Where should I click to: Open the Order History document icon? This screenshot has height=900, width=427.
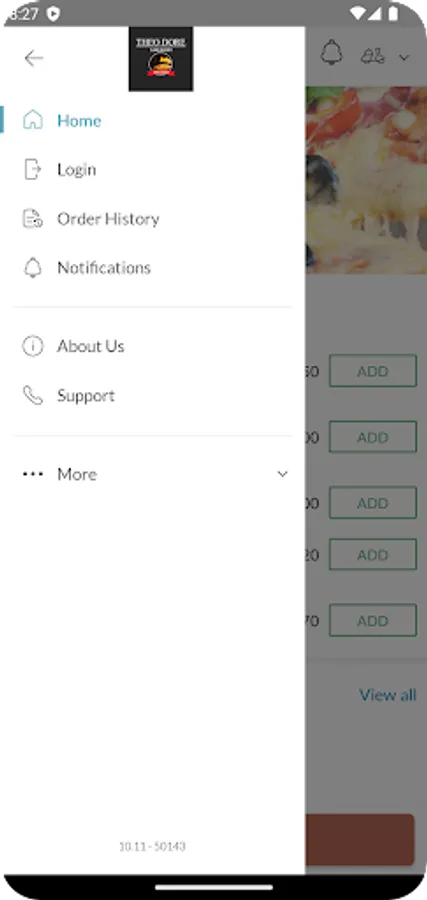(33, 219)
